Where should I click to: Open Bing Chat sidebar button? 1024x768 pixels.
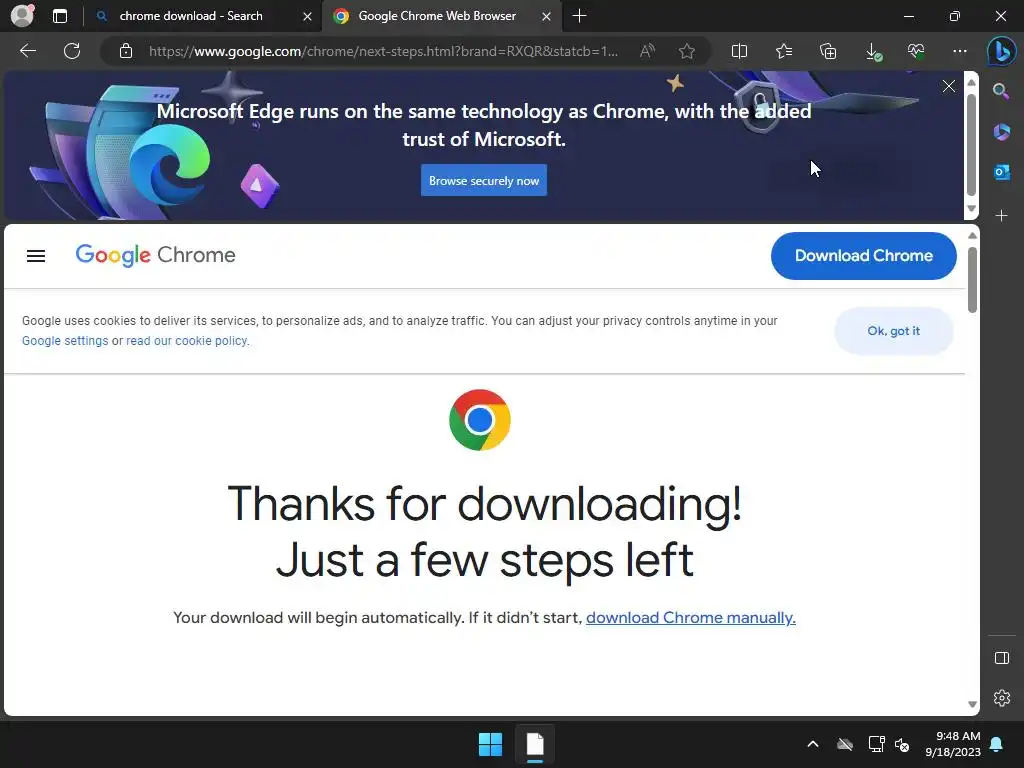click(x=1002, y=51)
